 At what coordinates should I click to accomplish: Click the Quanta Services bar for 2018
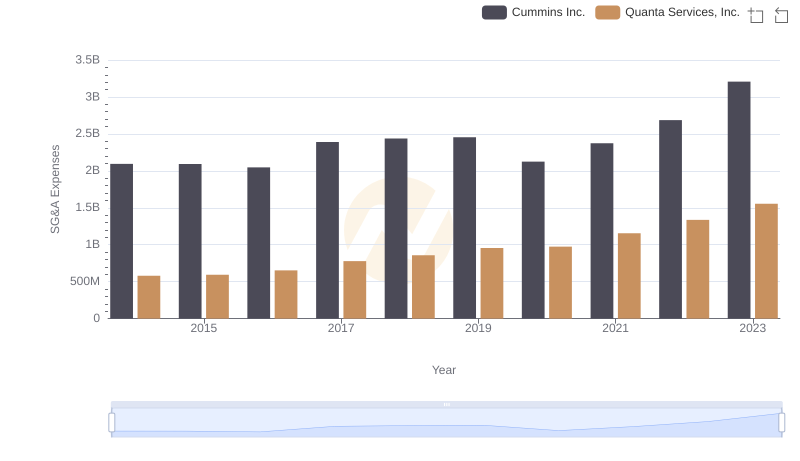[423, 287]
